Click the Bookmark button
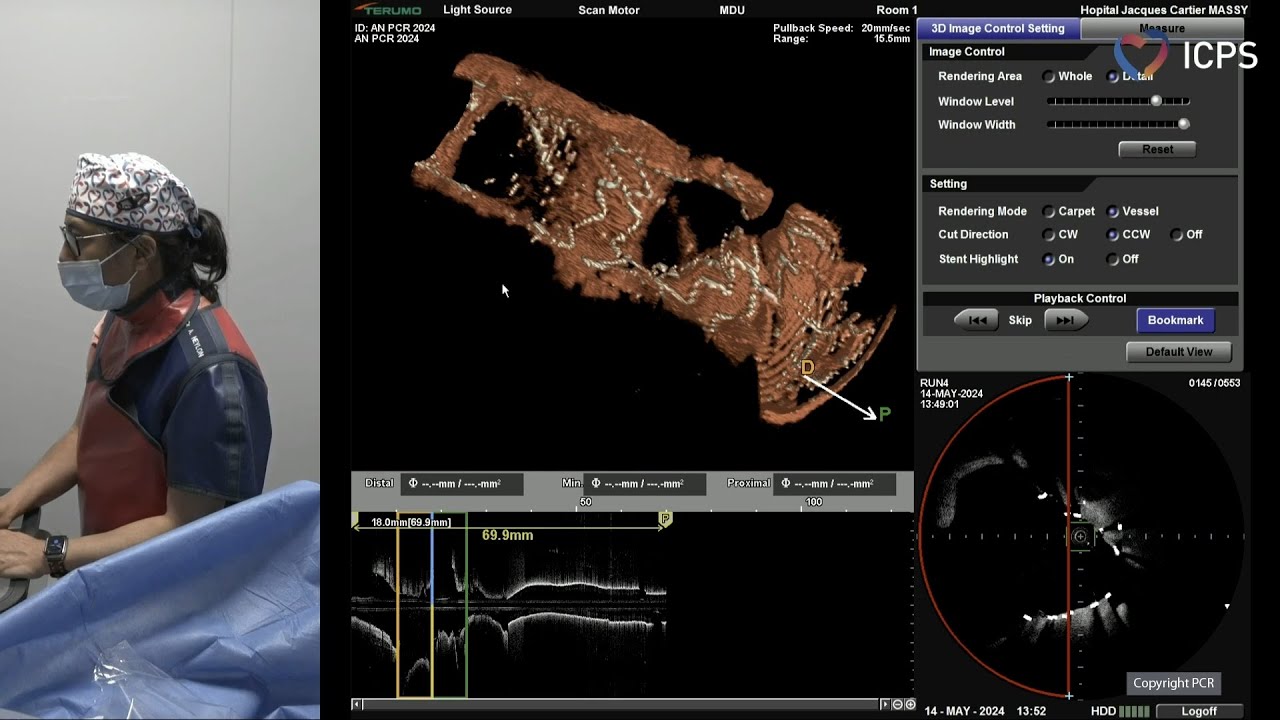The image size is (1280, 720). pyautogui.click(x=1175, y=320)
